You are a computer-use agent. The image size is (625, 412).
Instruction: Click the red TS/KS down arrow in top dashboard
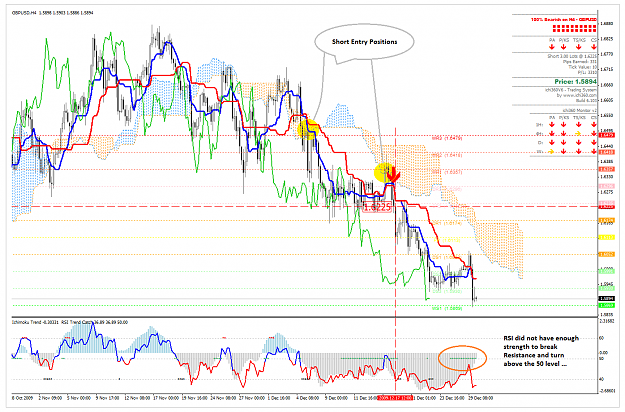pyautogui.click(x=578, y=47)
